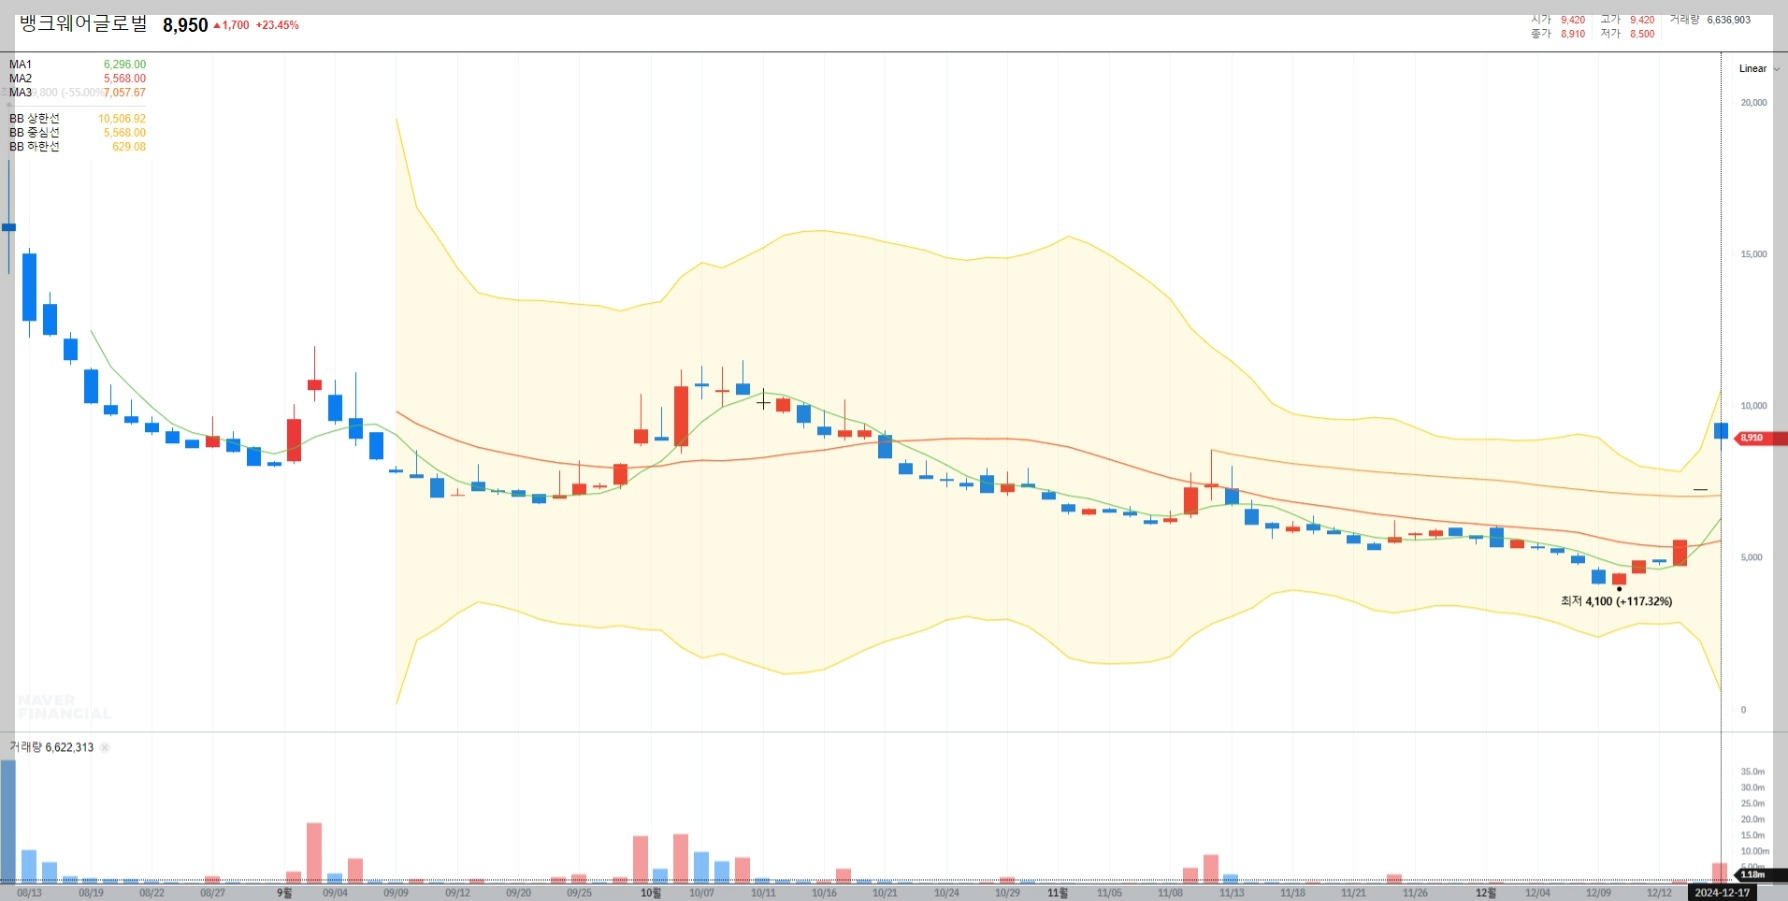Click the latest blue candlestick at 12-17
1788x901 pixels.
(x=1721, y=431)
